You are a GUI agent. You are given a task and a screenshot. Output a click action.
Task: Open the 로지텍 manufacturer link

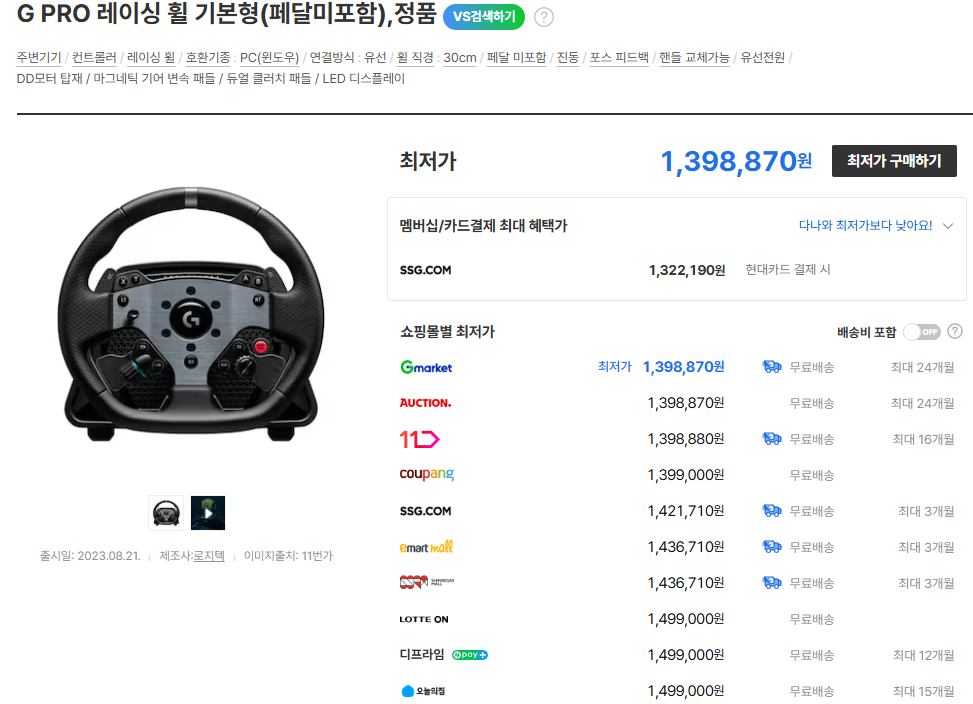click(x=209, y=555)
